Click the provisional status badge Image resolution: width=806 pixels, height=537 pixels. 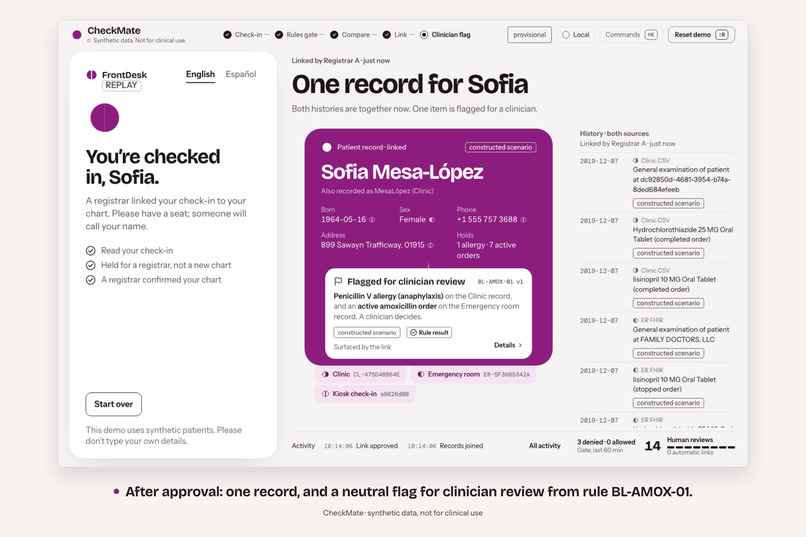pos(529,34)
